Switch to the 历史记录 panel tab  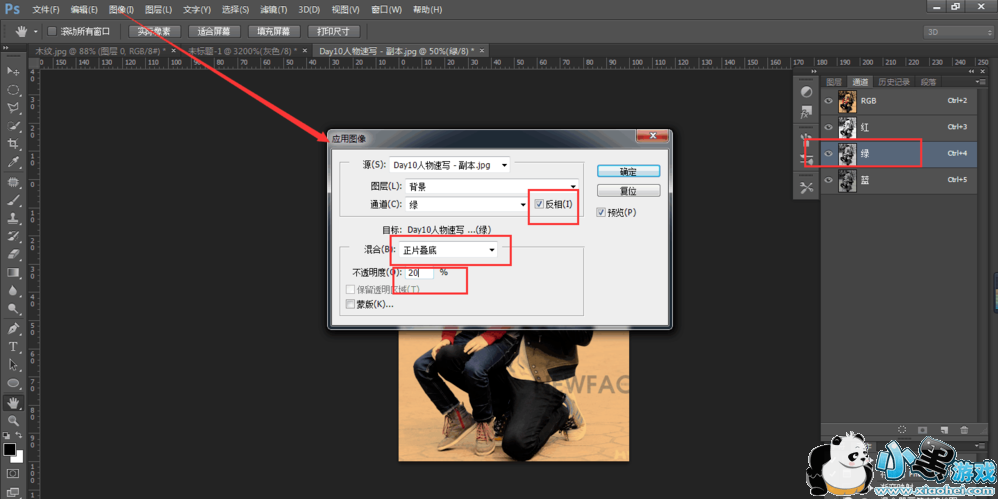pyautogui.click(x=894, y=81)
